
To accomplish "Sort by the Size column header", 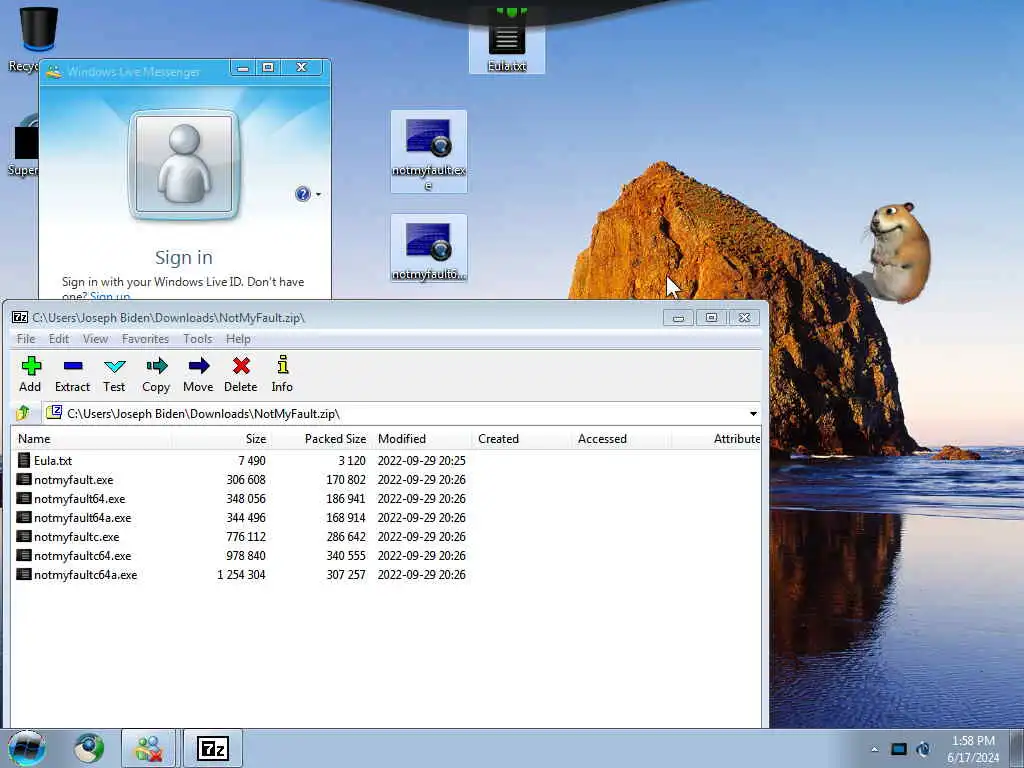I will coord(222,439).
